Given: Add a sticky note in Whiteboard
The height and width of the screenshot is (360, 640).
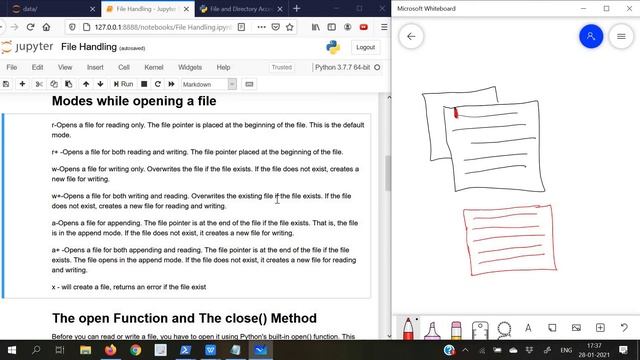Looking at the screenshot, I should [552, 328].
